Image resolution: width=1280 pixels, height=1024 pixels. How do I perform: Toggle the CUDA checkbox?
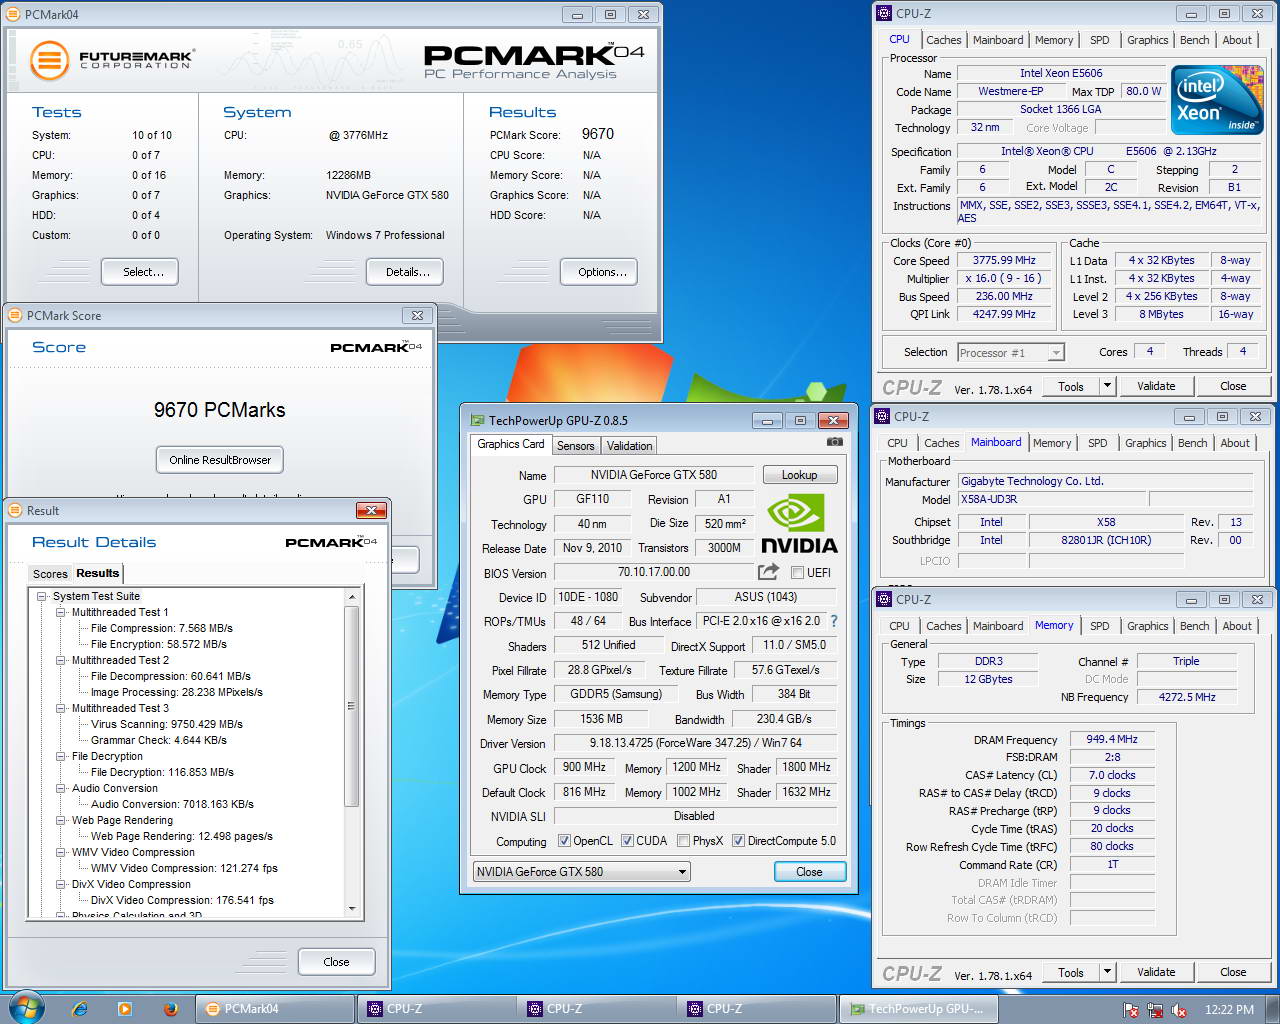tap(628, 841)
